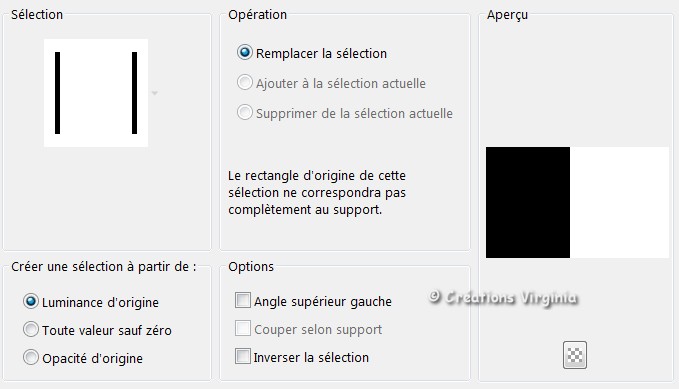Click the Opération group title
The image size is (679, 389).
[x=258, y=15]
